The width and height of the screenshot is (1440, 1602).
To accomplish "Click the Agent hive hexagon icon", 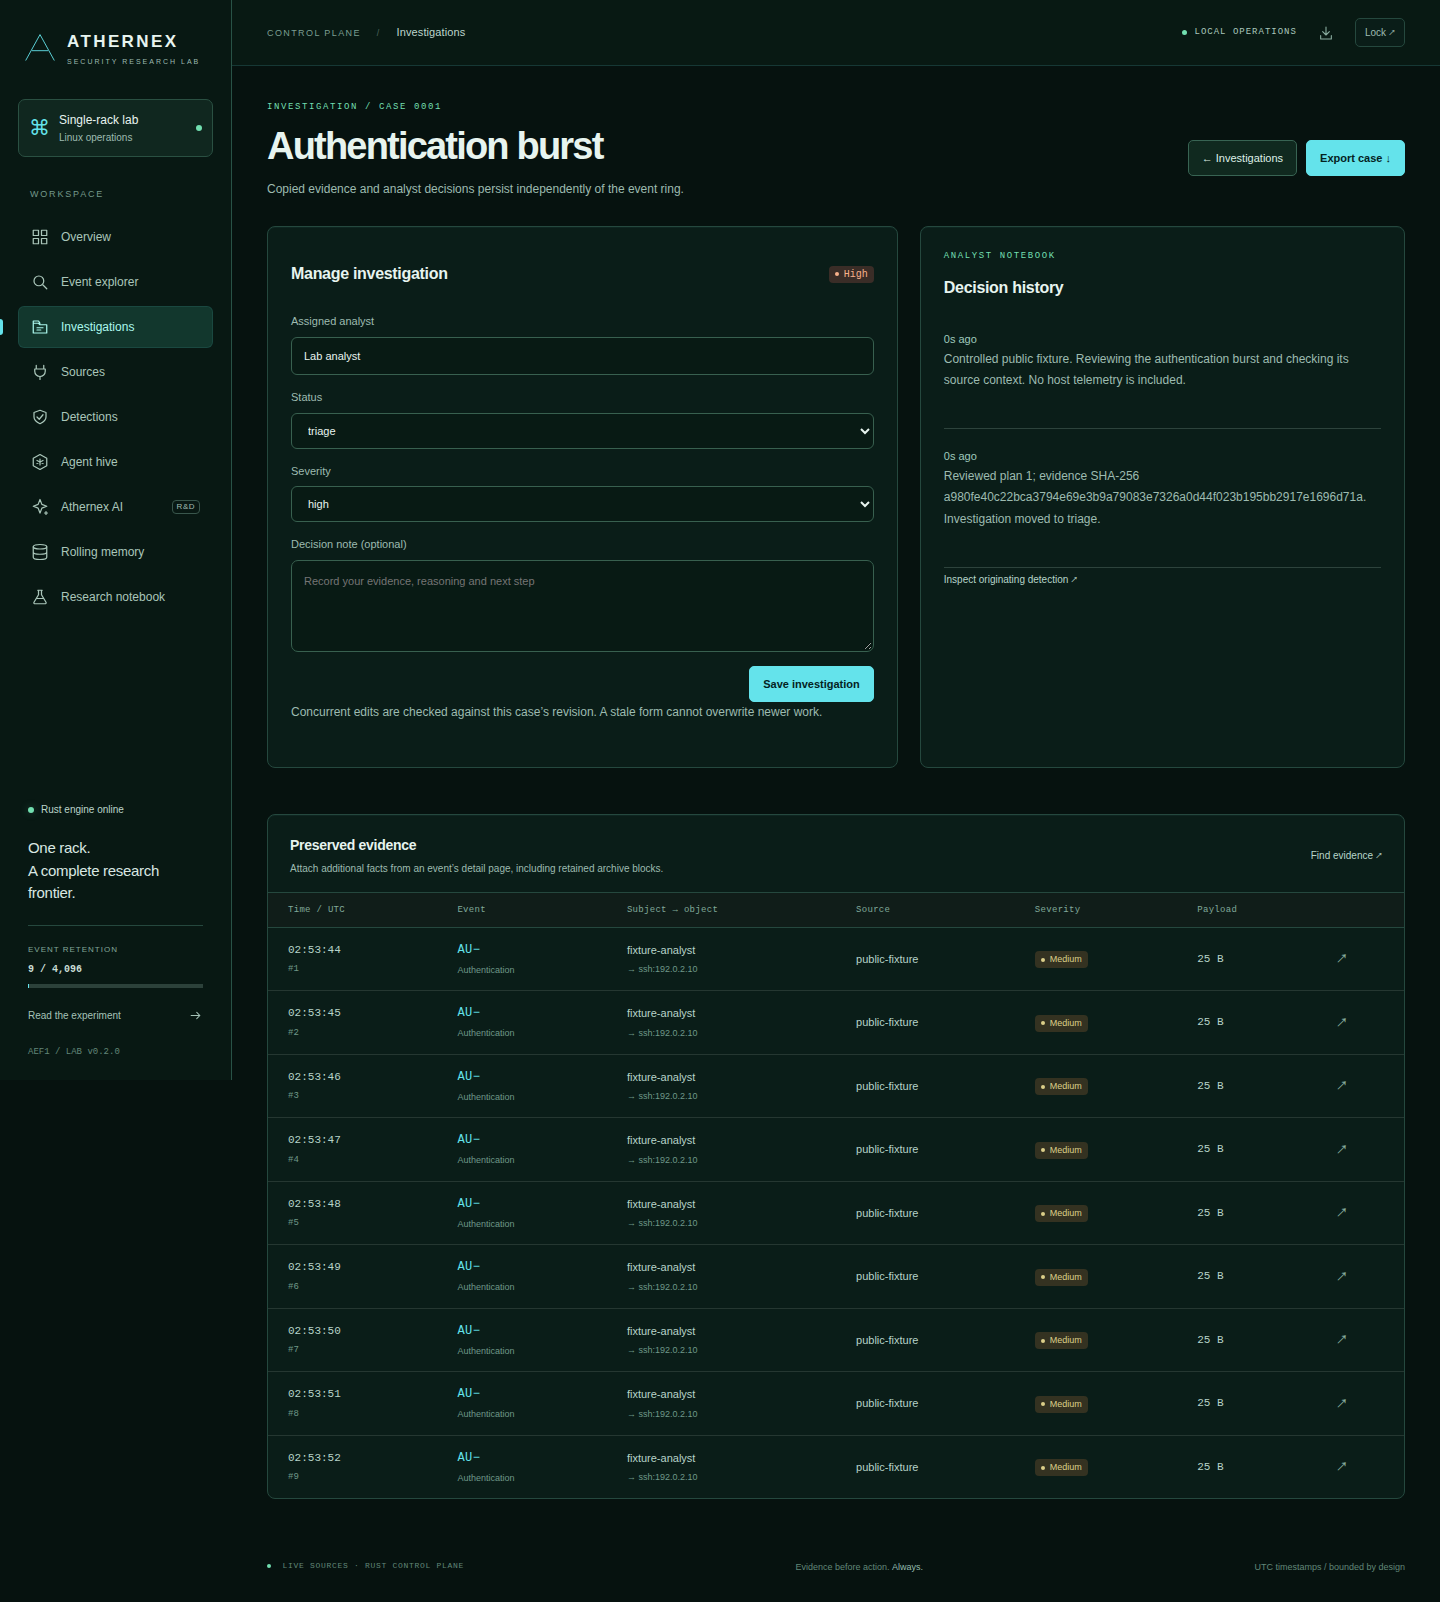I will [40, 462].
